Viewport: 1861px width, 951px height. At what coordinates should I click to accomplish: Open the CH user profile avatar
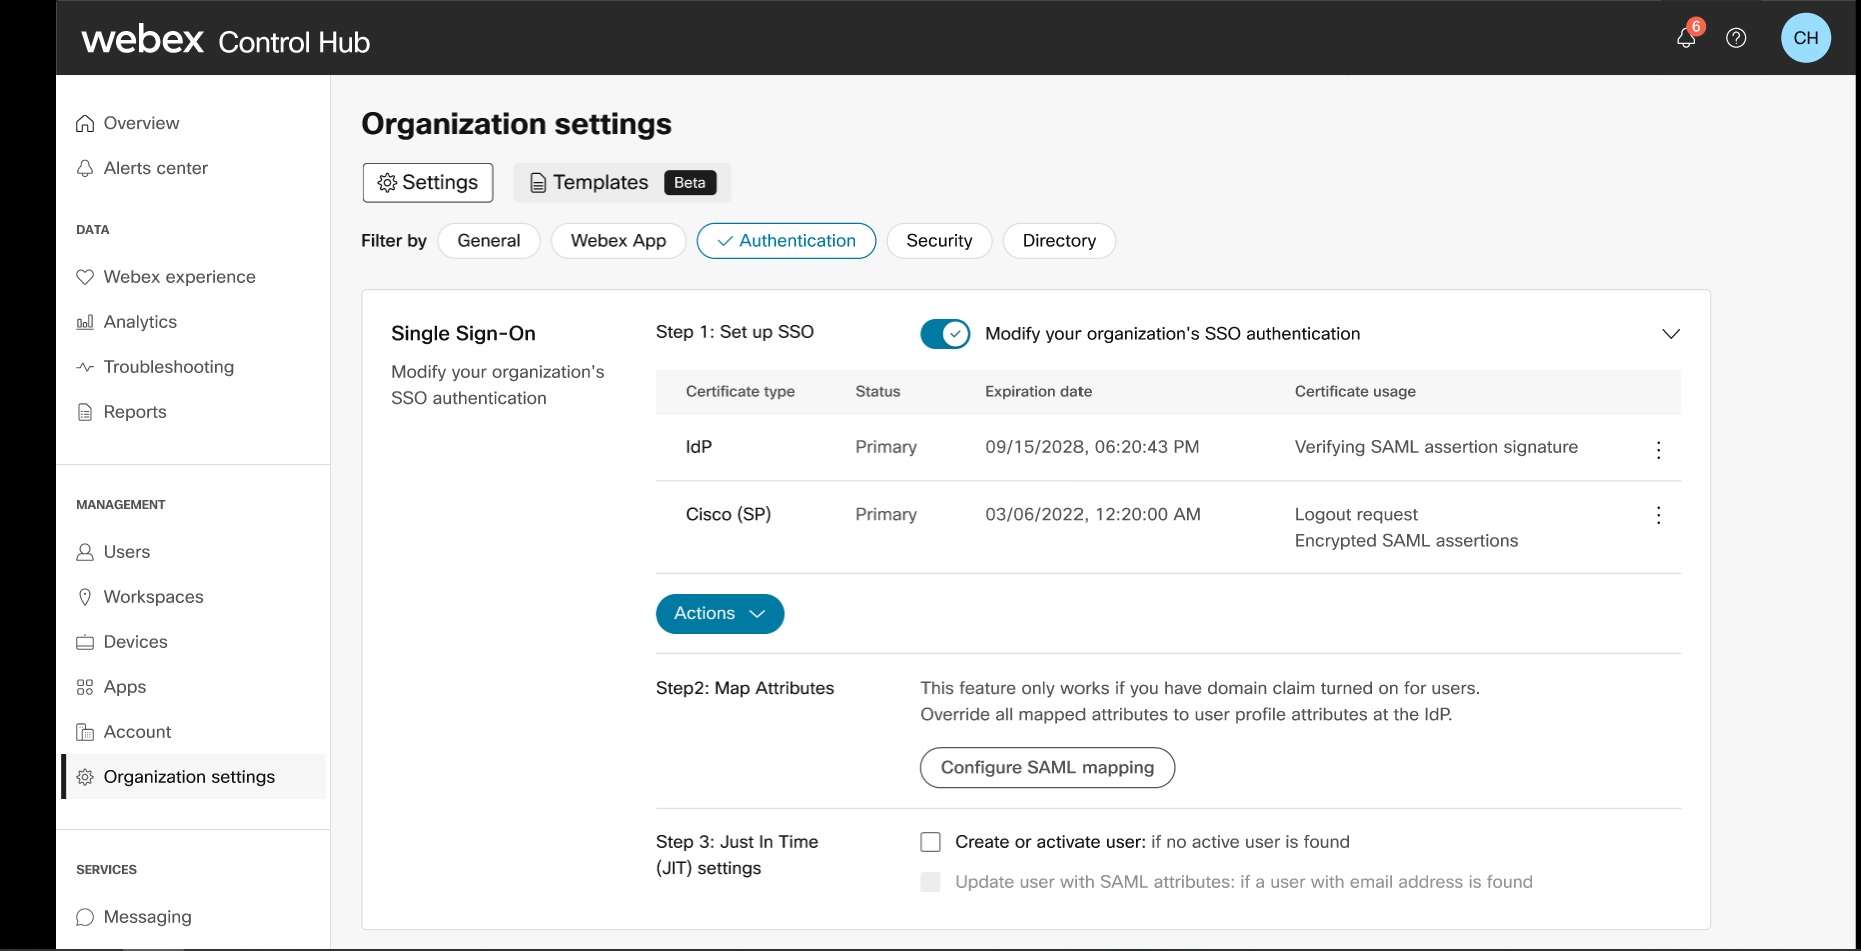pos(1805,38)
